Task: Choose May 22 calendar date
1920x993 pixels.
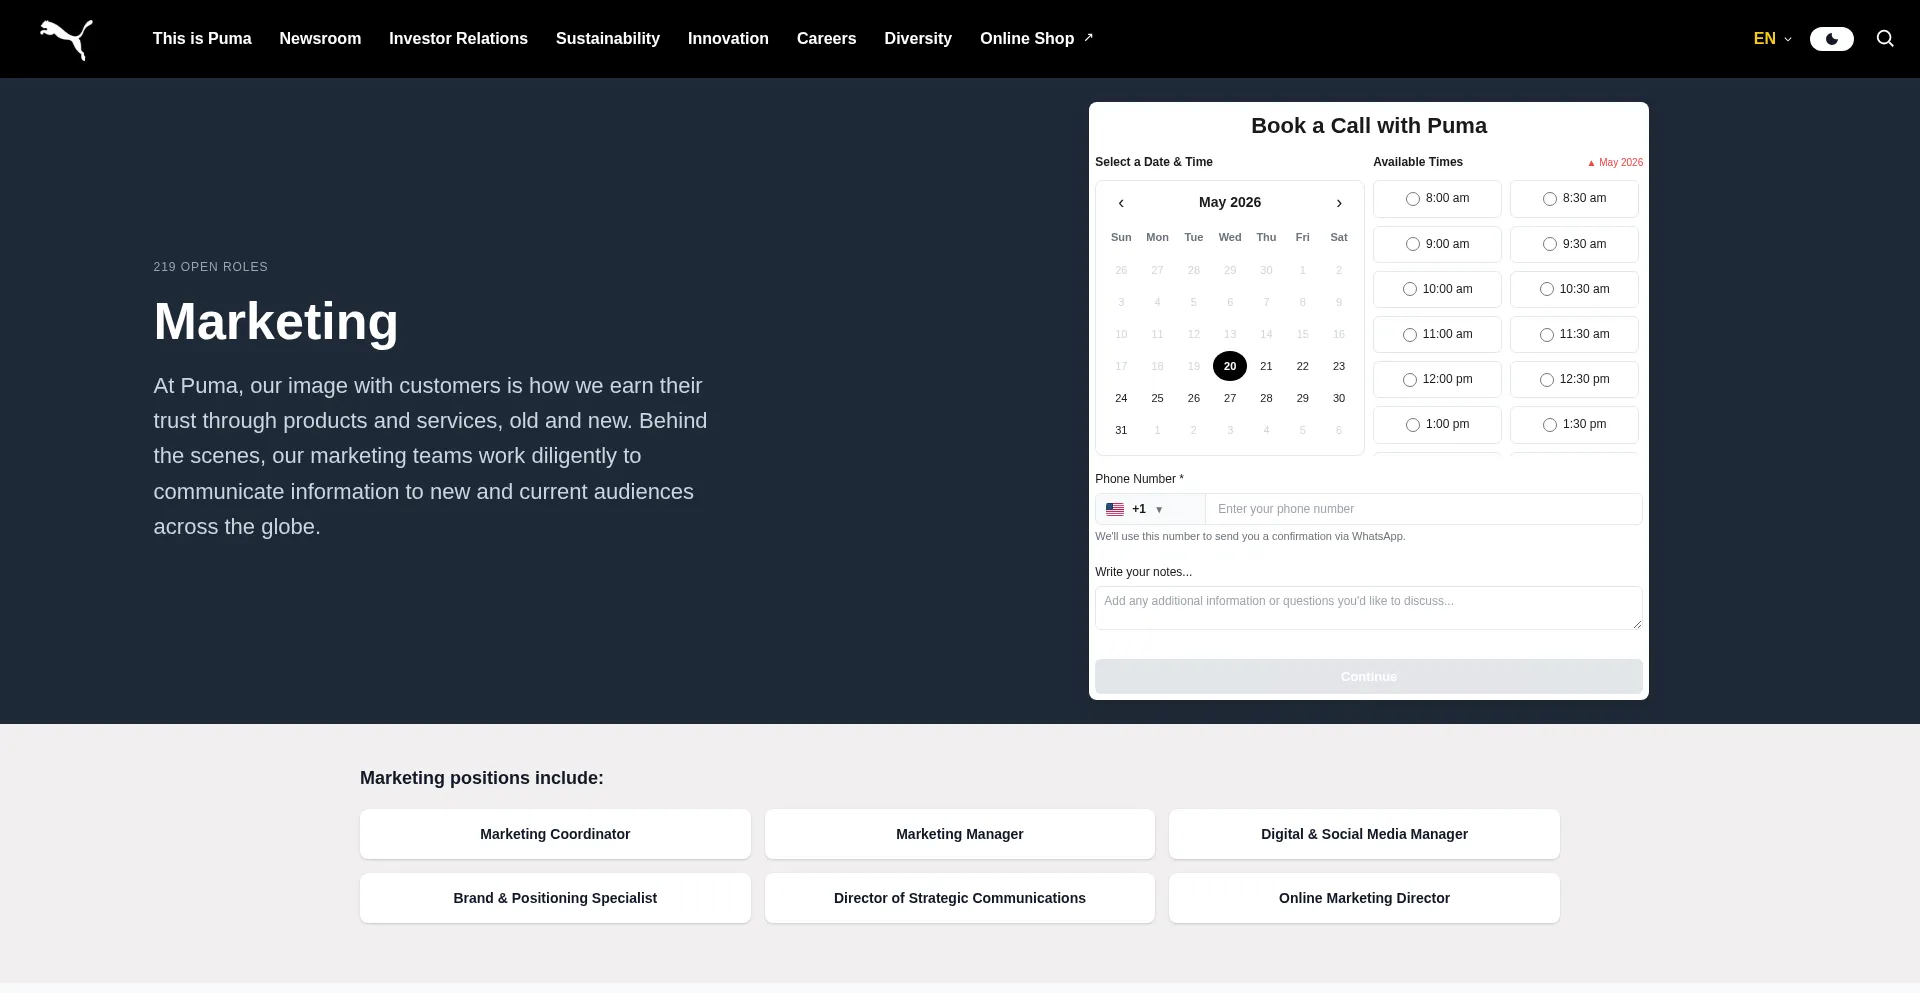Action: pos(1302,366)
